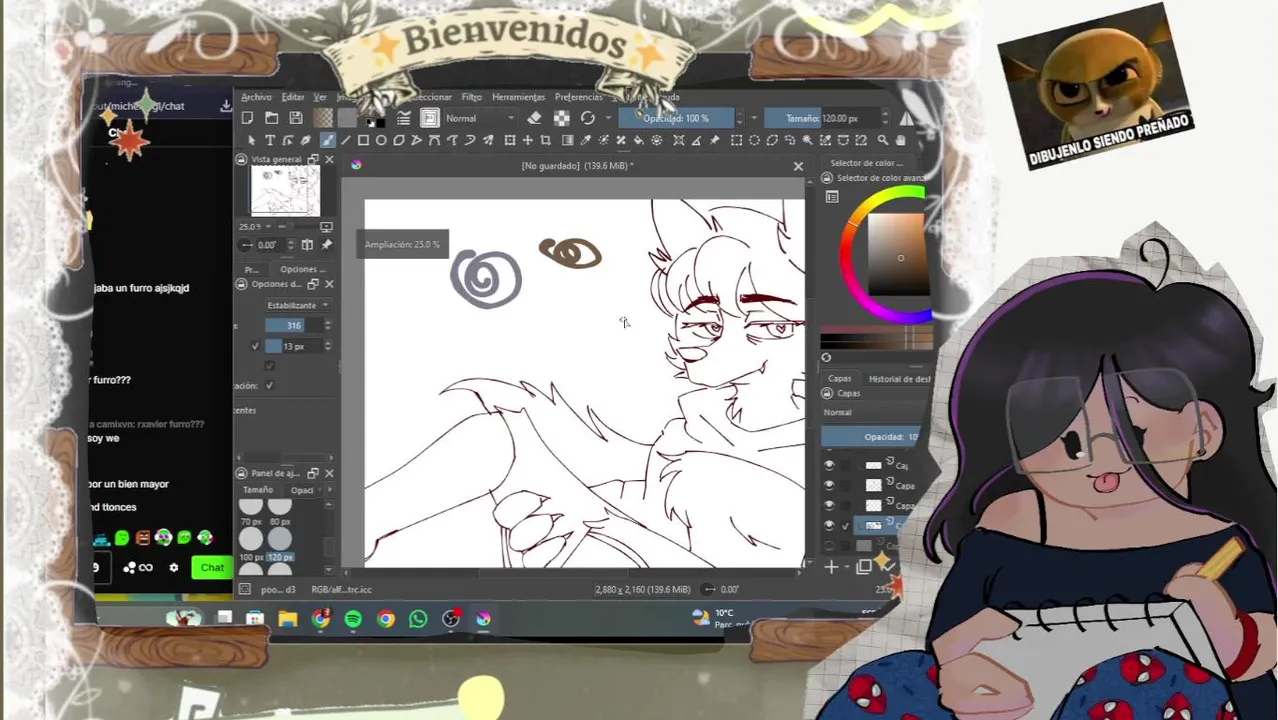Float the Vista general docker
Viewport: 1278px width, 720px height.
(313, 160)
